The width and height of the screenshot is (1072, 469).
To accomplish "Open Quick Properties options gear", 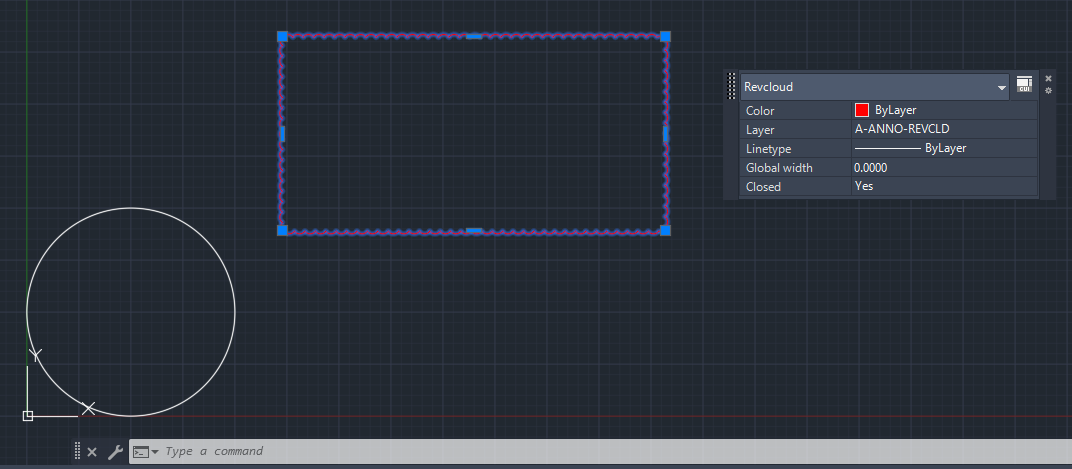I will (1048, 90).
